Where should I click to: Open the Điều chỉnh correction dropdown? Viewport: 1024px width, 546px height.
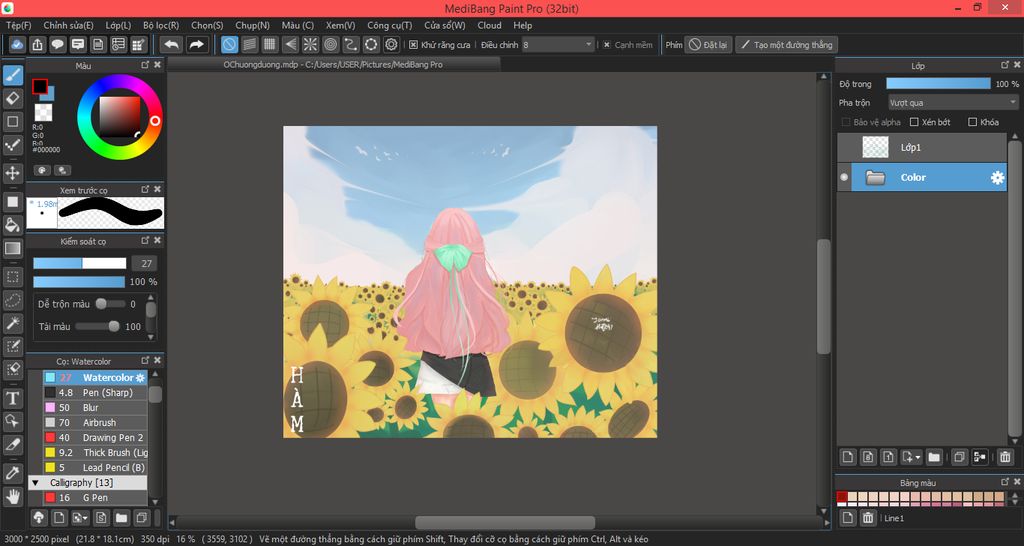[558, 44]
